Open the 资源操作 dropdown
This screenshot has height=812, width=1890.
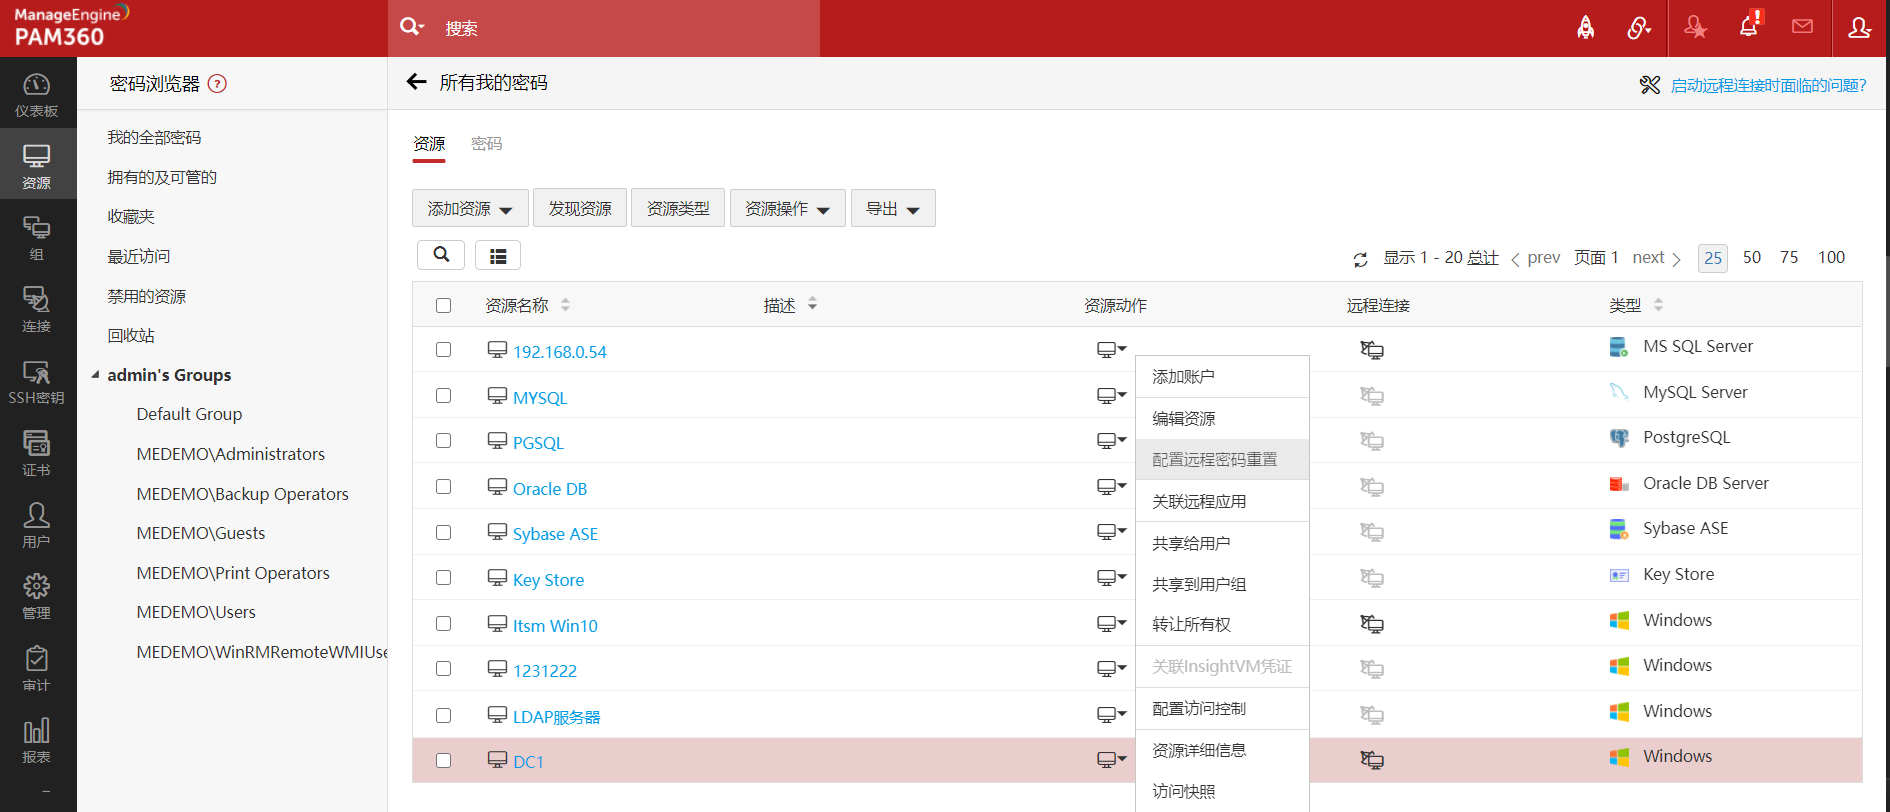pos(788,208)
